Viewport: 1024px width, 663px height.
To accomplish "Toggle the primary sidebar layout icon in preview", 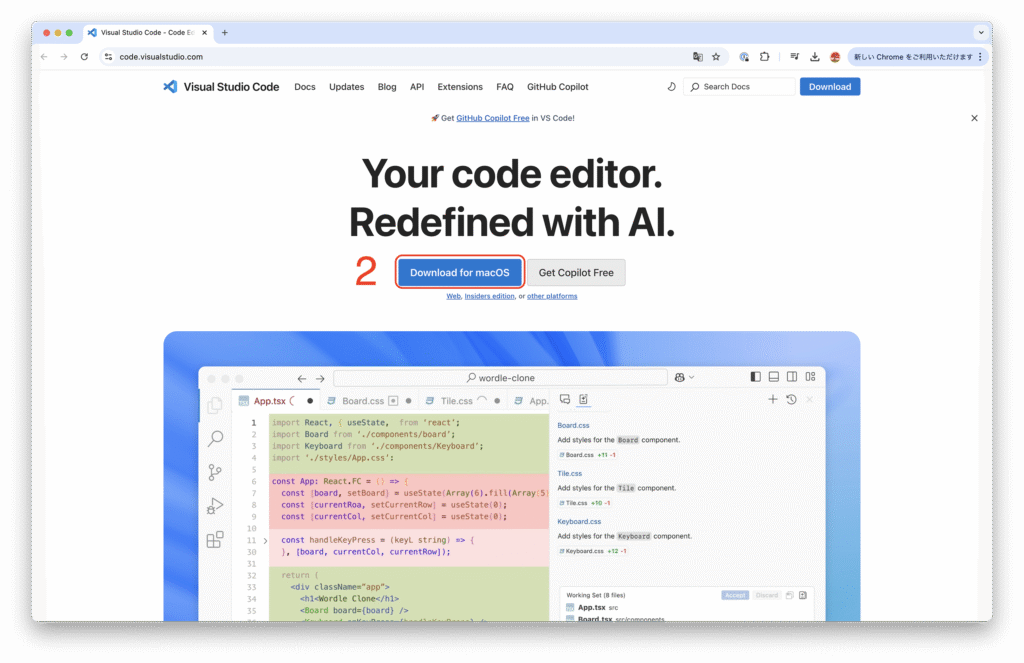I will pyautogui.click(x=756, y=377).
